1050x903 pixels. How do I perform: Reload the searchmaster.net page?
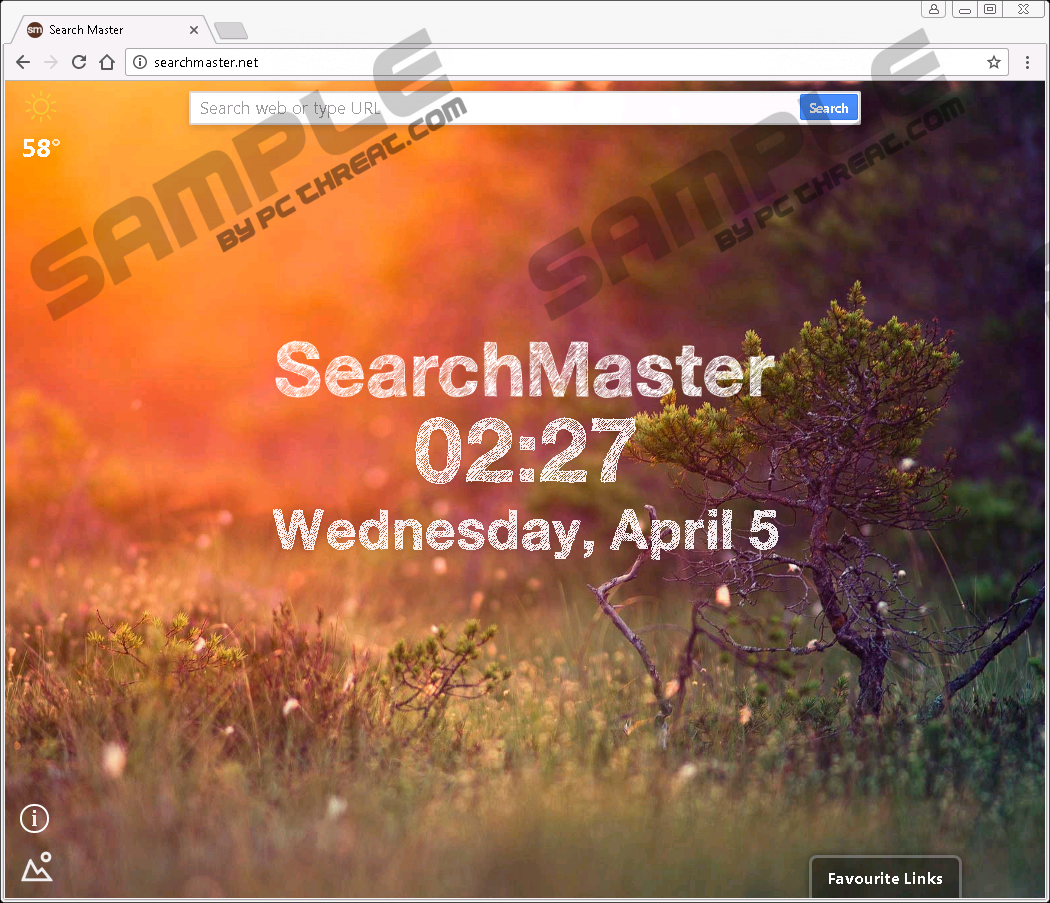coord(79,62)
